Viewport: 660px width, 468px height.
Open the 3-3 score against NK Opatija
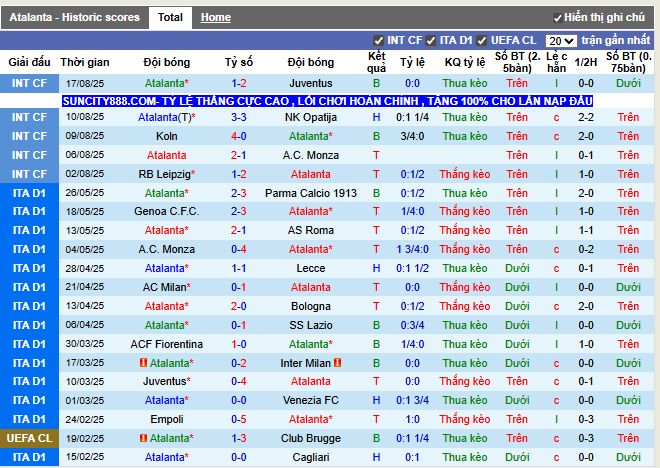(x=239, y=117)
